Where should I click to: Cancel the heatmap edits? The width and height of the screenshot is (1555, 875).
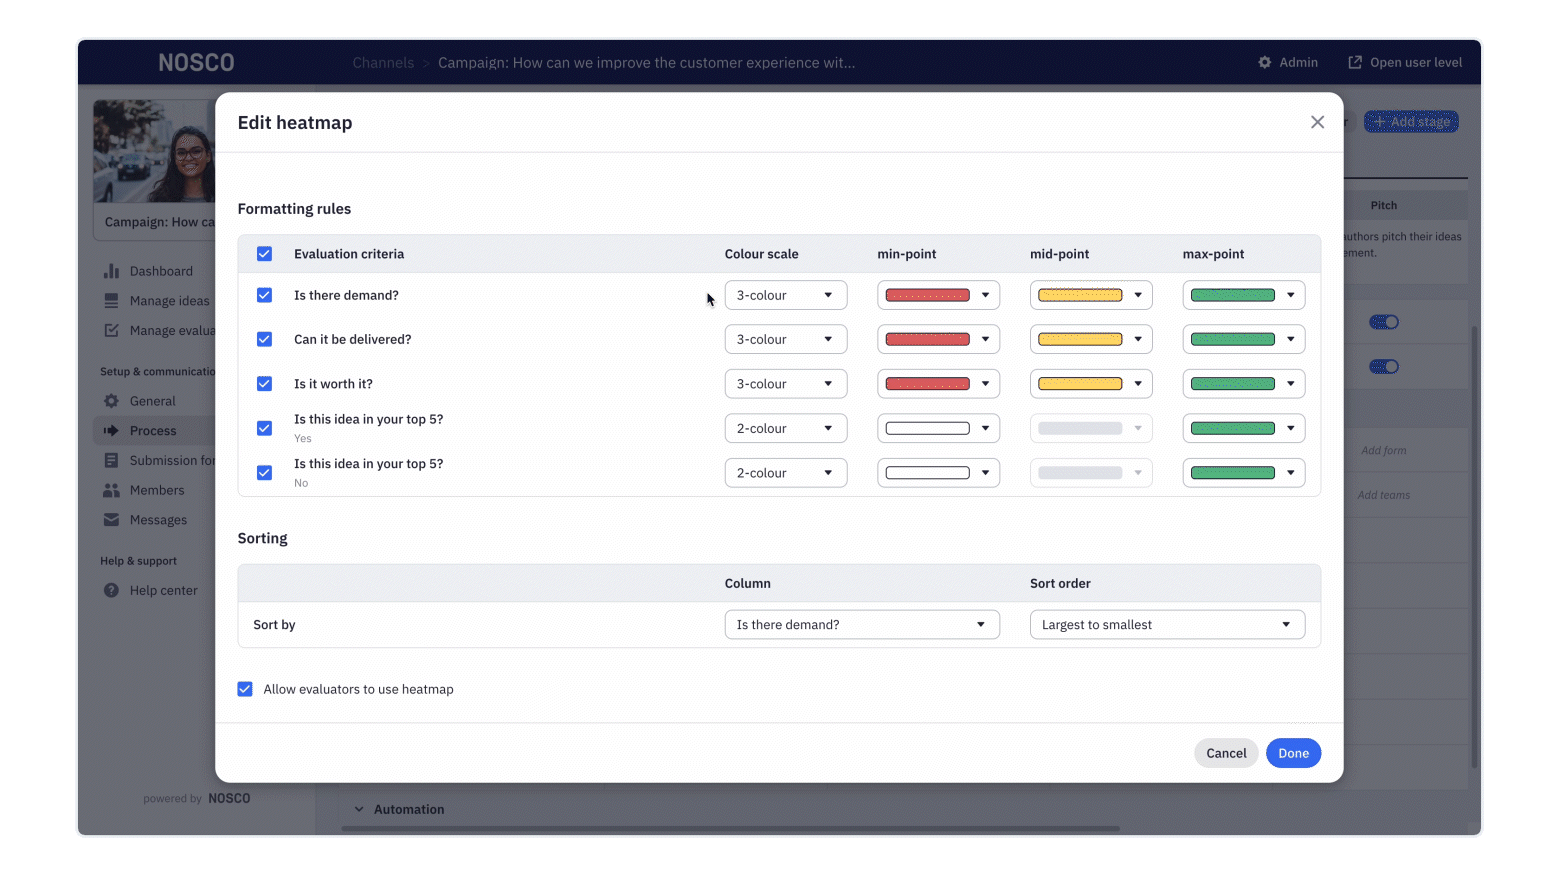tap(1226, 752)
